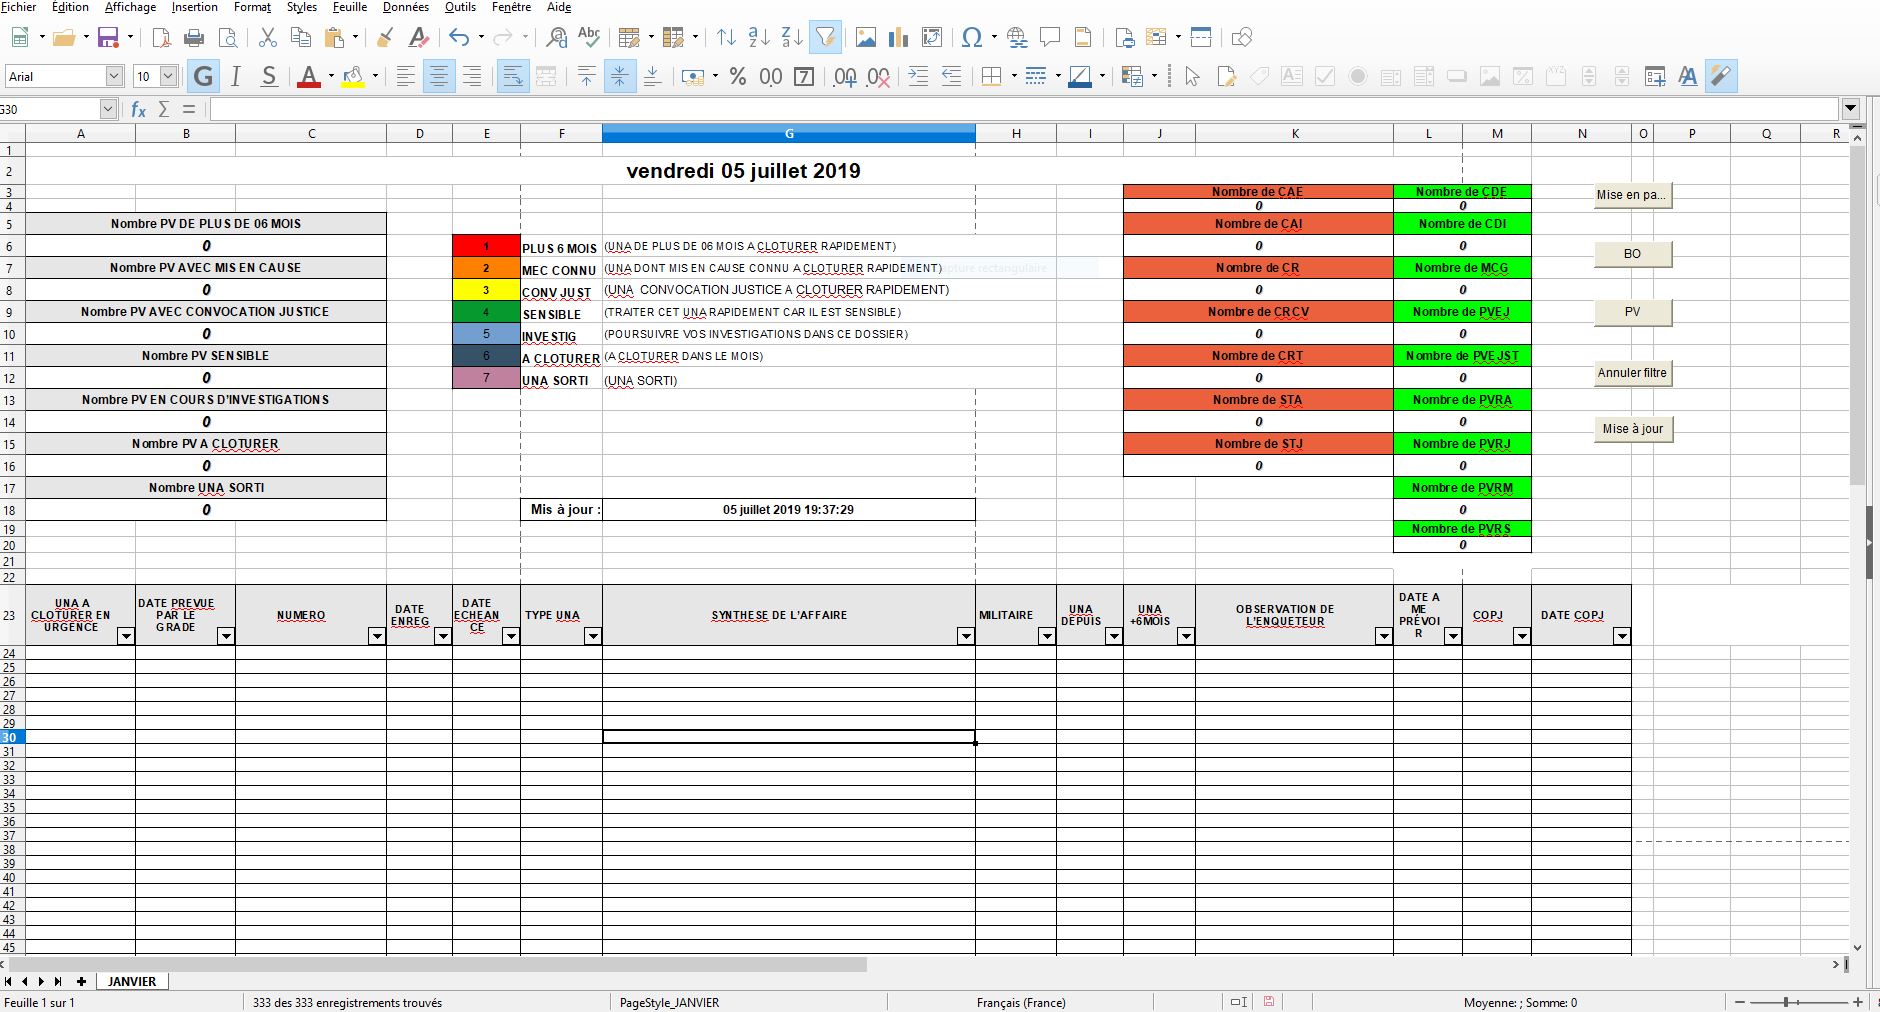Toggle bold formatting with the G icon
The height and width of the screenshot is (1012, 1880).
point(203,76)
